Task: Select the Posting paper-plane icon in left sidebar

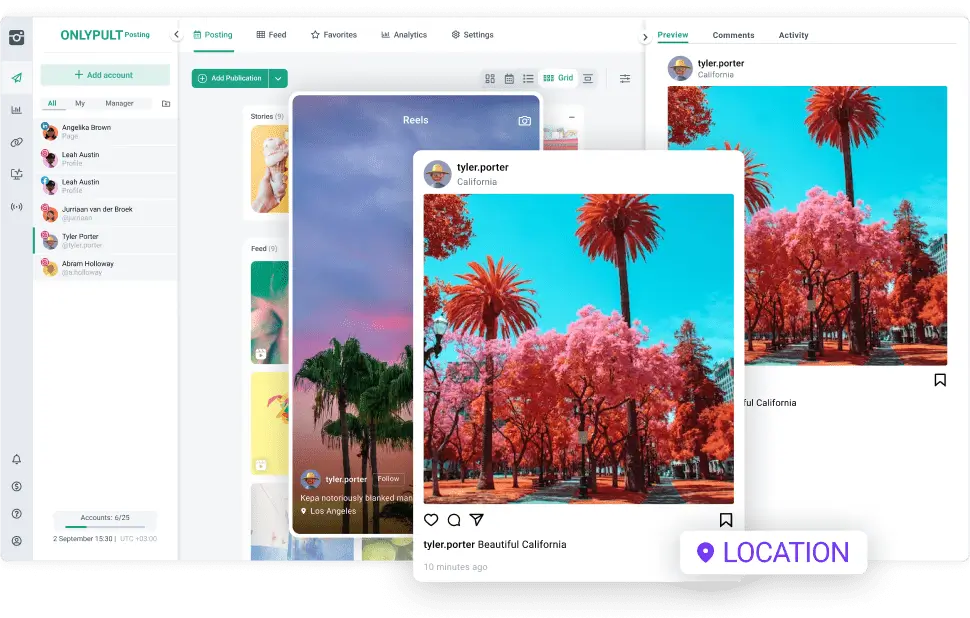Action: pyautogui.click(x=15, y=77)
